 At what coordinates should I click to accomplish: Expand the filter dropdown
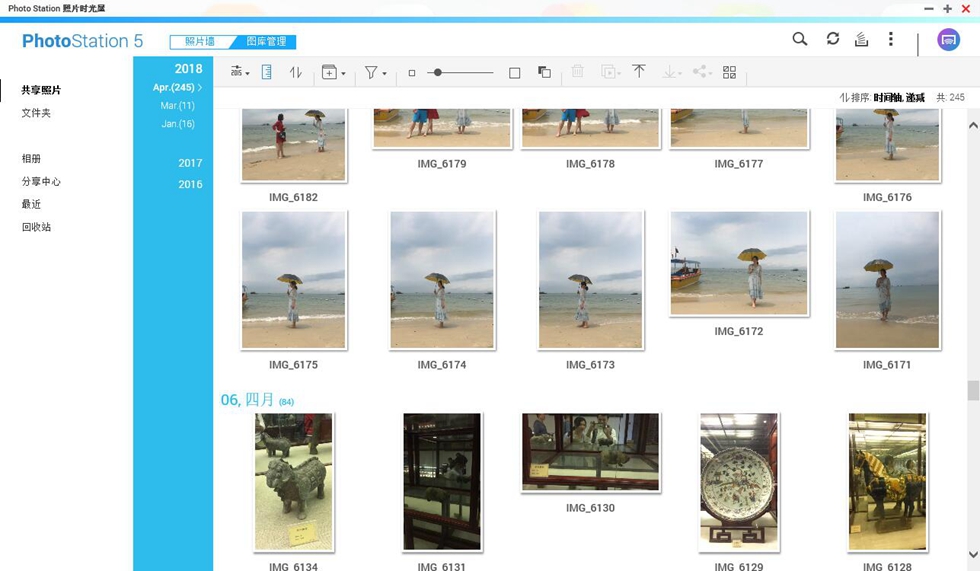(375, 72)
